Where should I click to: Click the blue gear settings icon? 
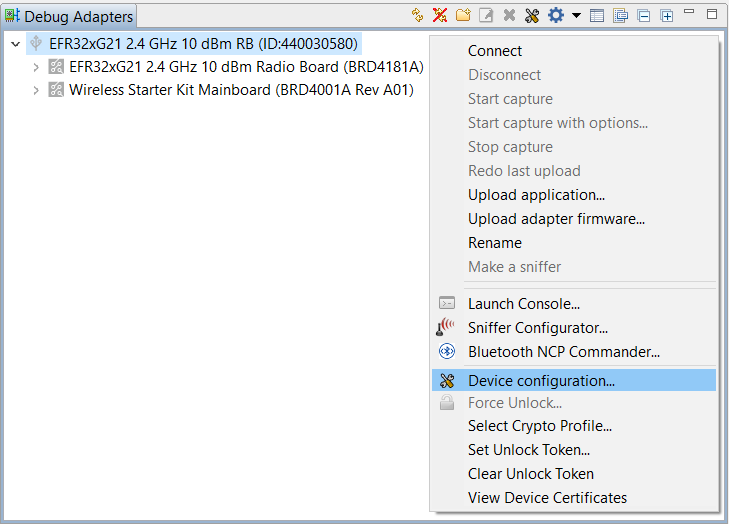pos(555,15)
